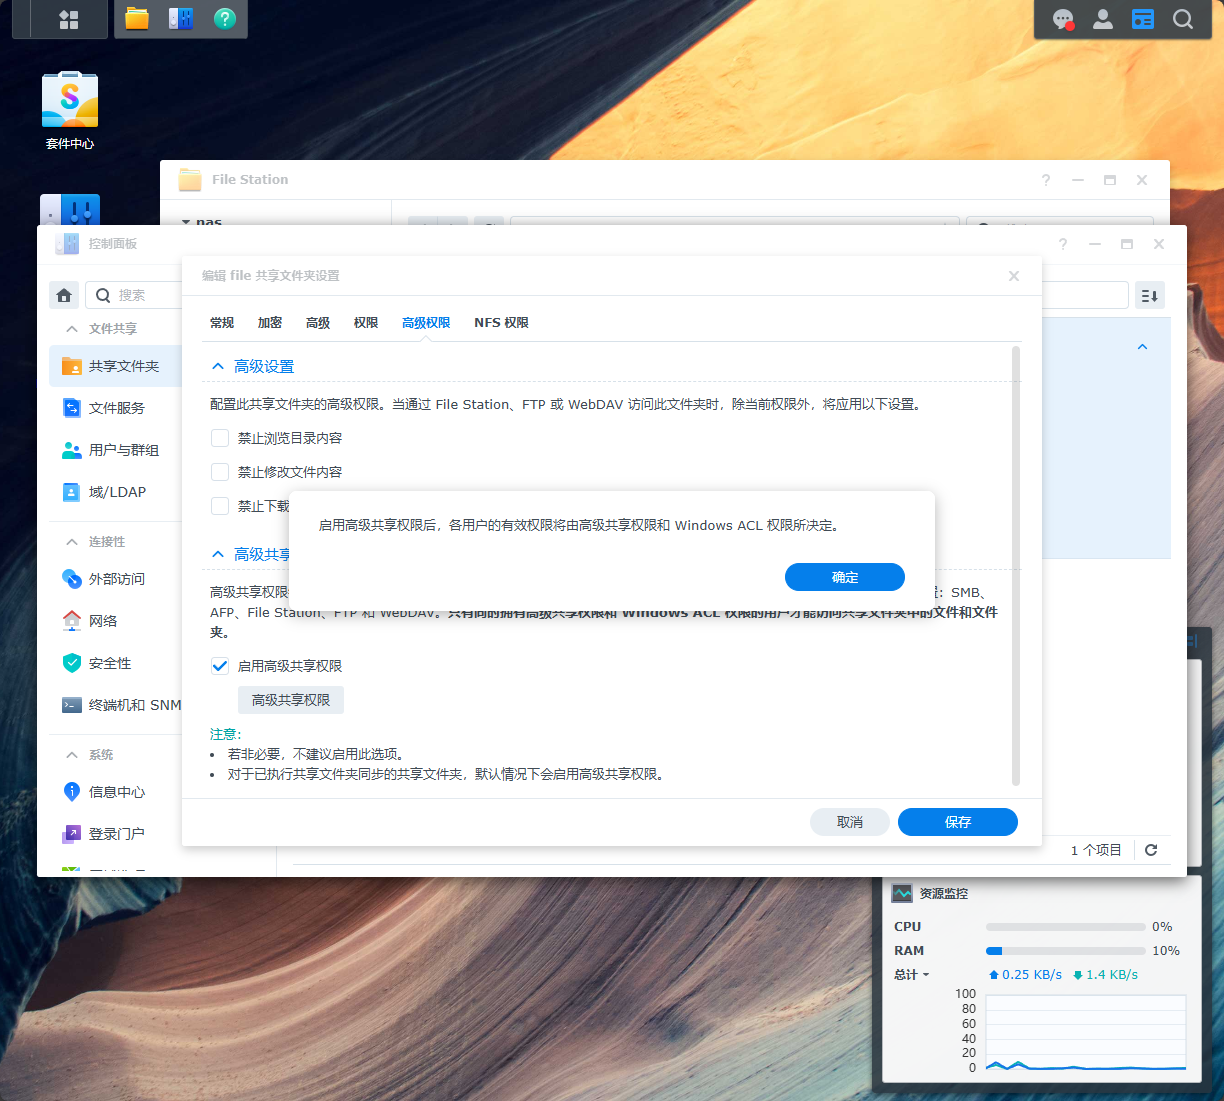Open the desktop search magnifier icon

(x=1183, y=19)
